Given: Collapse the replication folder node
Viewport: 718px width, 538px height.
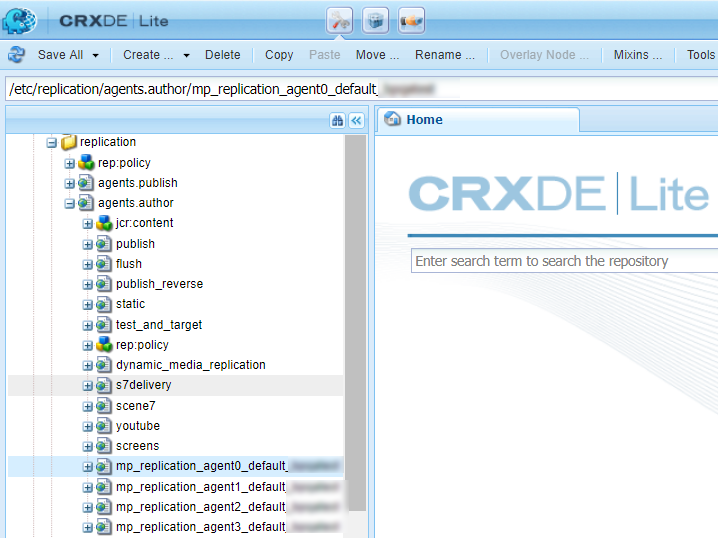Looking at the screenshot, I should 52,143.
